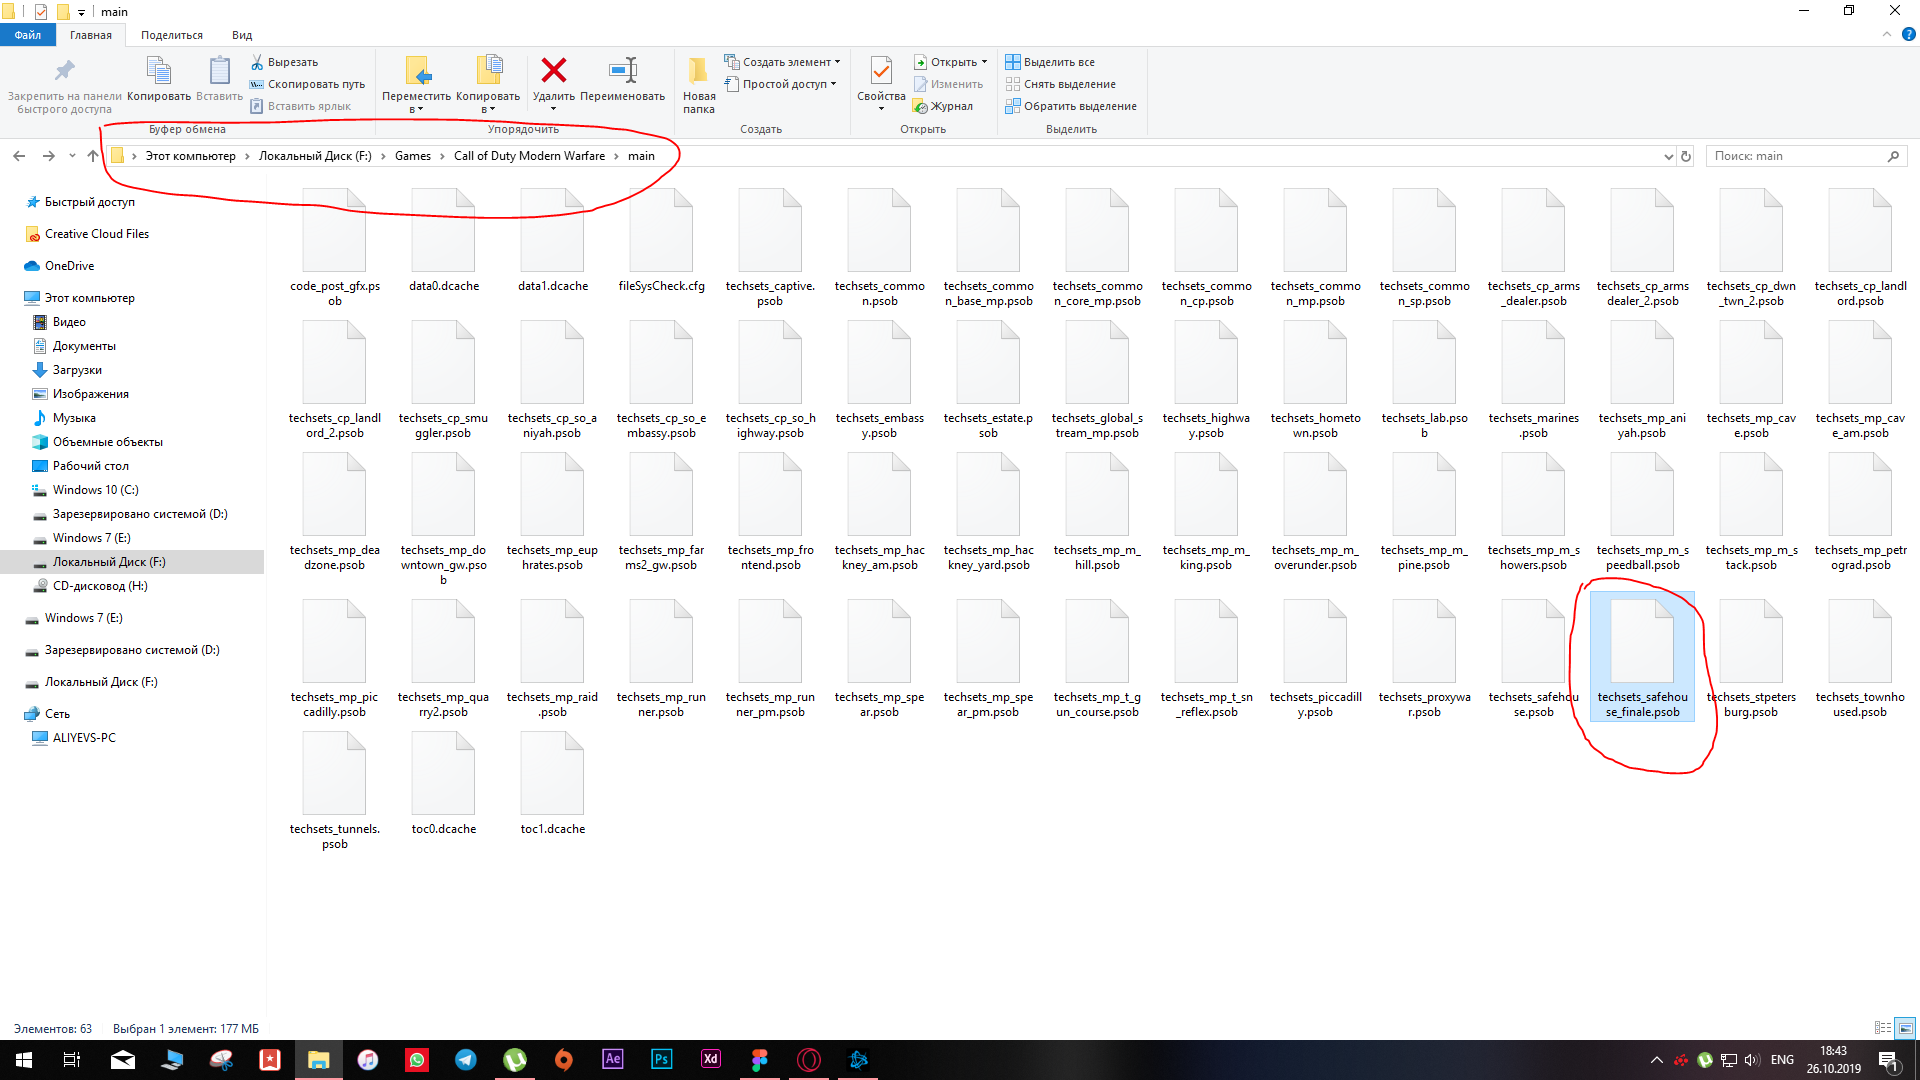This screenshot has height=1080, width=1920.
Task: Refresh the folder view with reload icon
Action: click(x=1686, y=156)
